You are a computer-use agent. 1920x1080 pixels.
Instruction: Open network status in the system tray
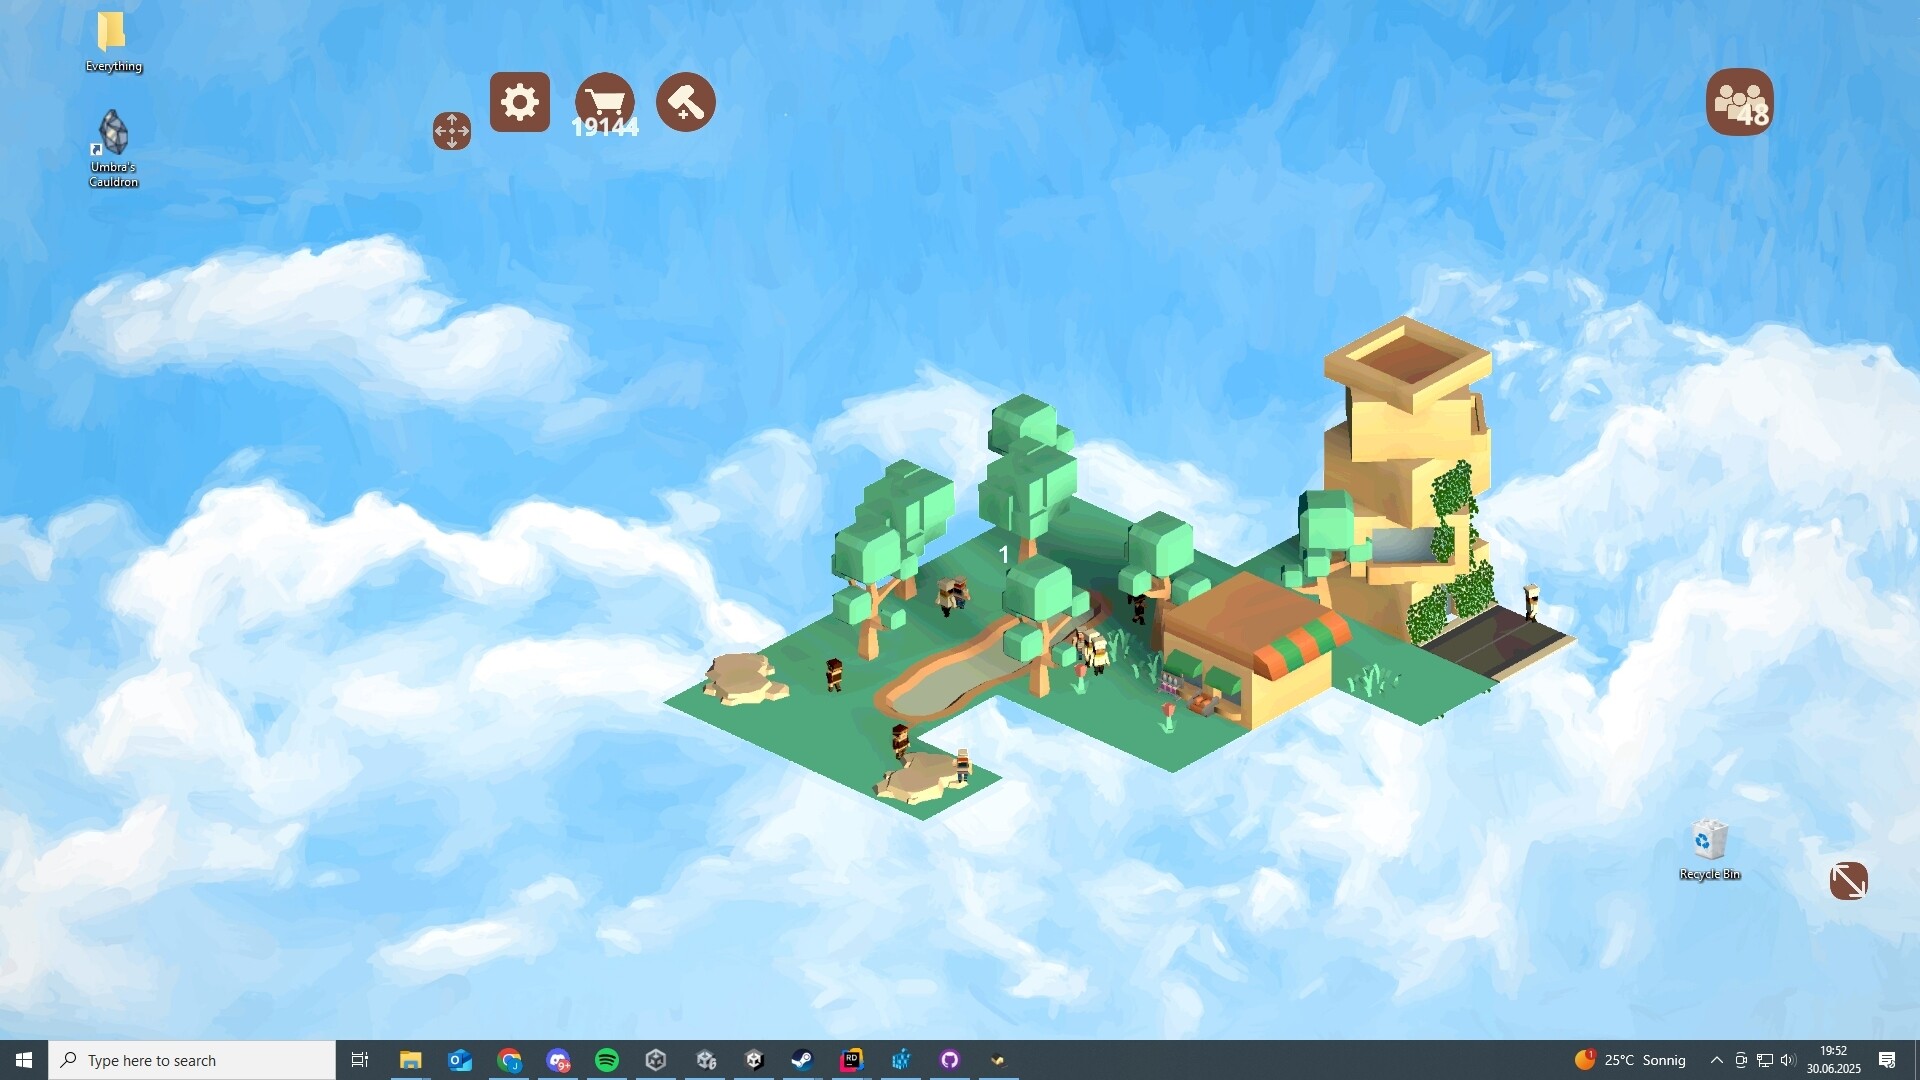pyautogui.click(x=1765, y=1060)
